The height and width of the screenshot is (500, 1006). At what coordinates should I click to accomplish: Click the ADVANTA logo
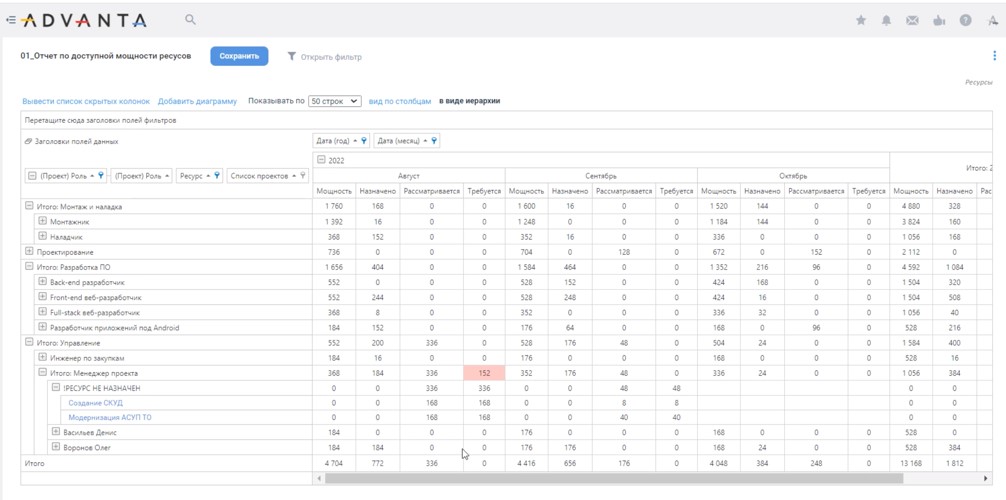click(x=83, y=21)
